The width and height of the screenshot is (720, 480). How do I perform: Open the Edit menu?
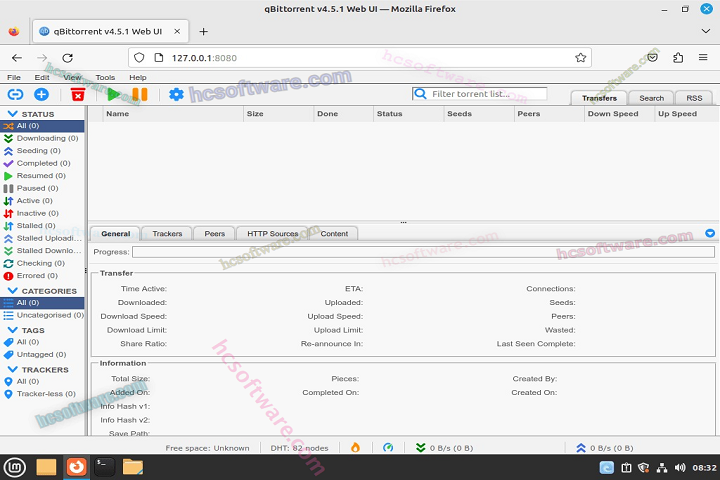tap(42, 77)
